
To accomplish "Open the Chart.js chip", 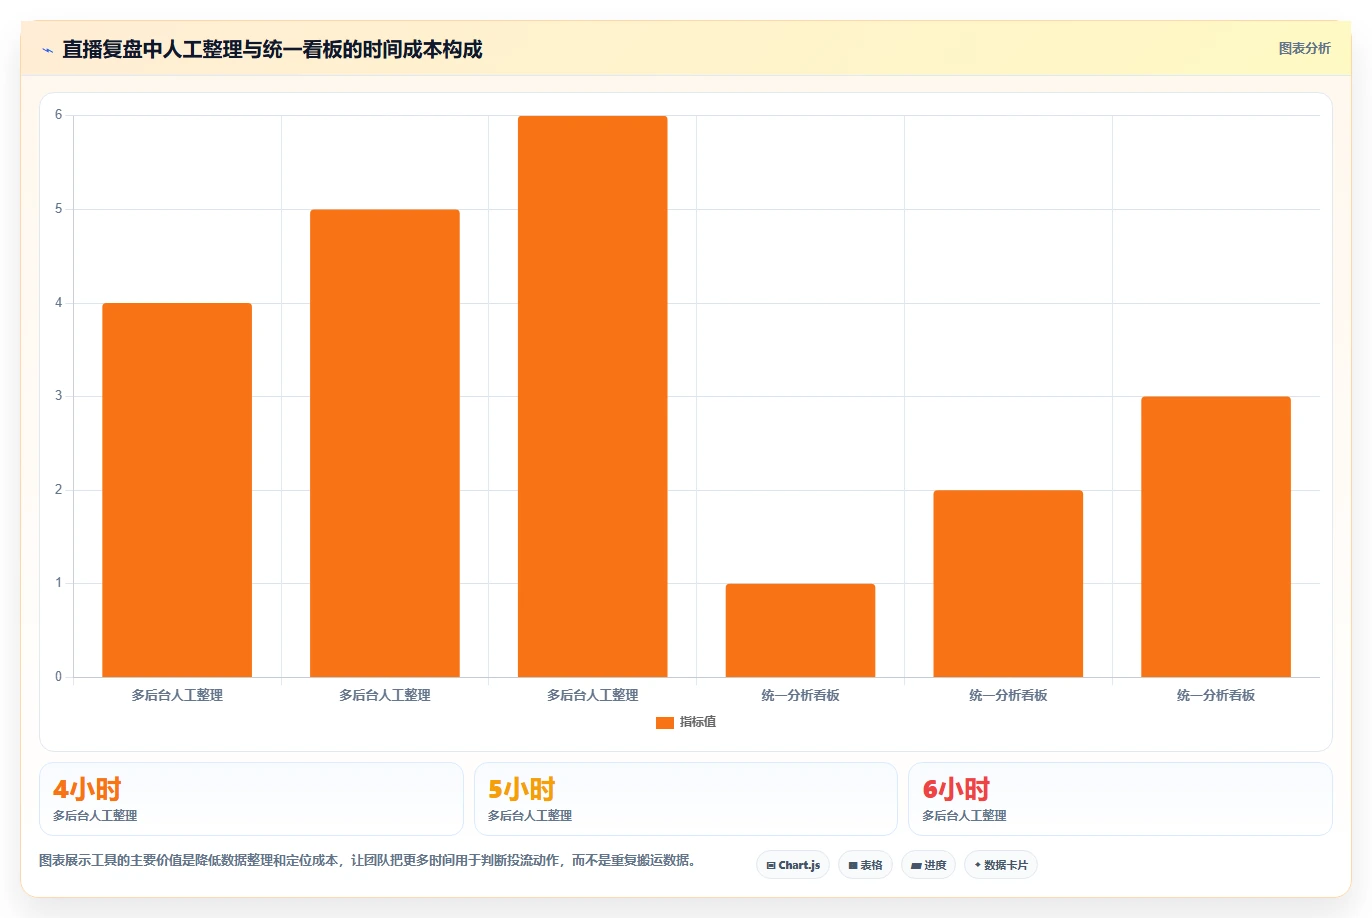I will coord(793,865).
